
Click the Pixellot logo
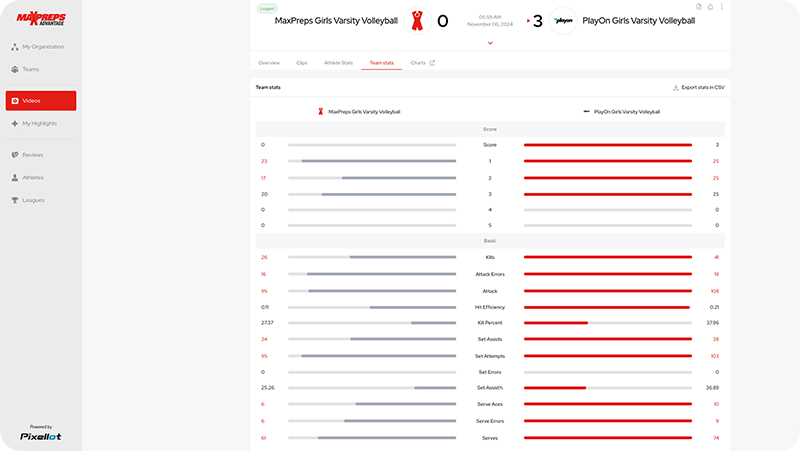pyautogui.click(x=41, y=436)
